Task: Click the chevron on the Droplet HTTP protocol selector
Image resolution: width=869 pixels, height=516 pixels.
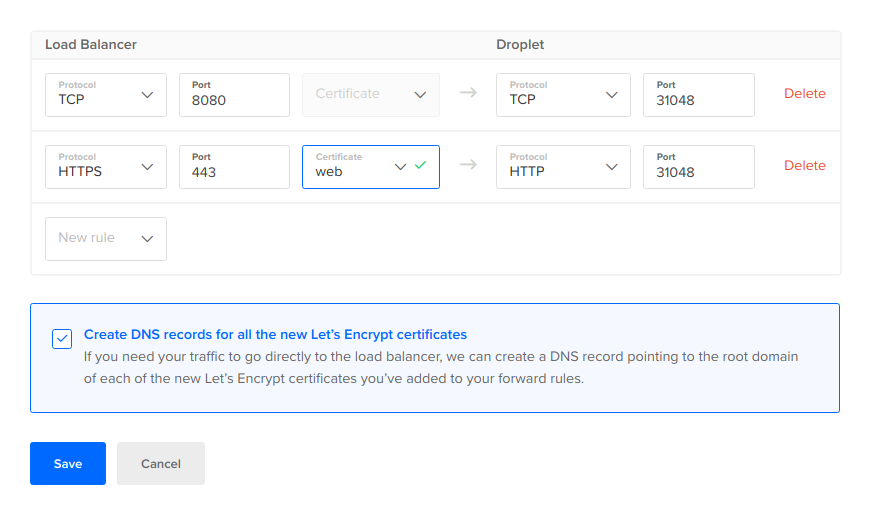Action: tap(612, 167)
